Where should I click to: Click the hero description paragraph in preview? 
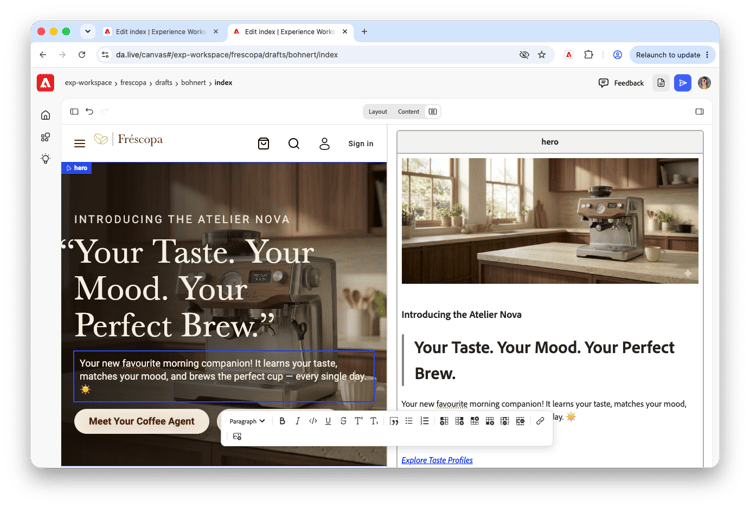[x=224, y=376]
